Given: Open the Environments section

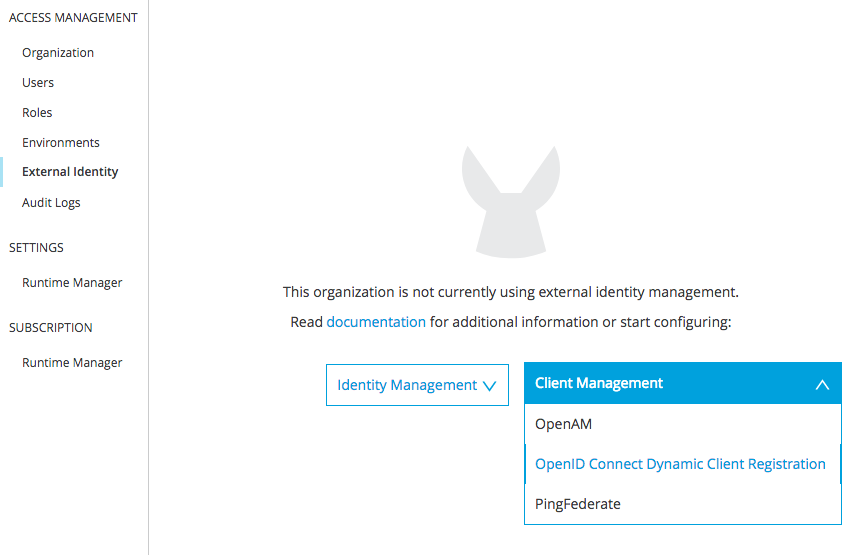Looking at the screenshot, I should coord(61,143).
